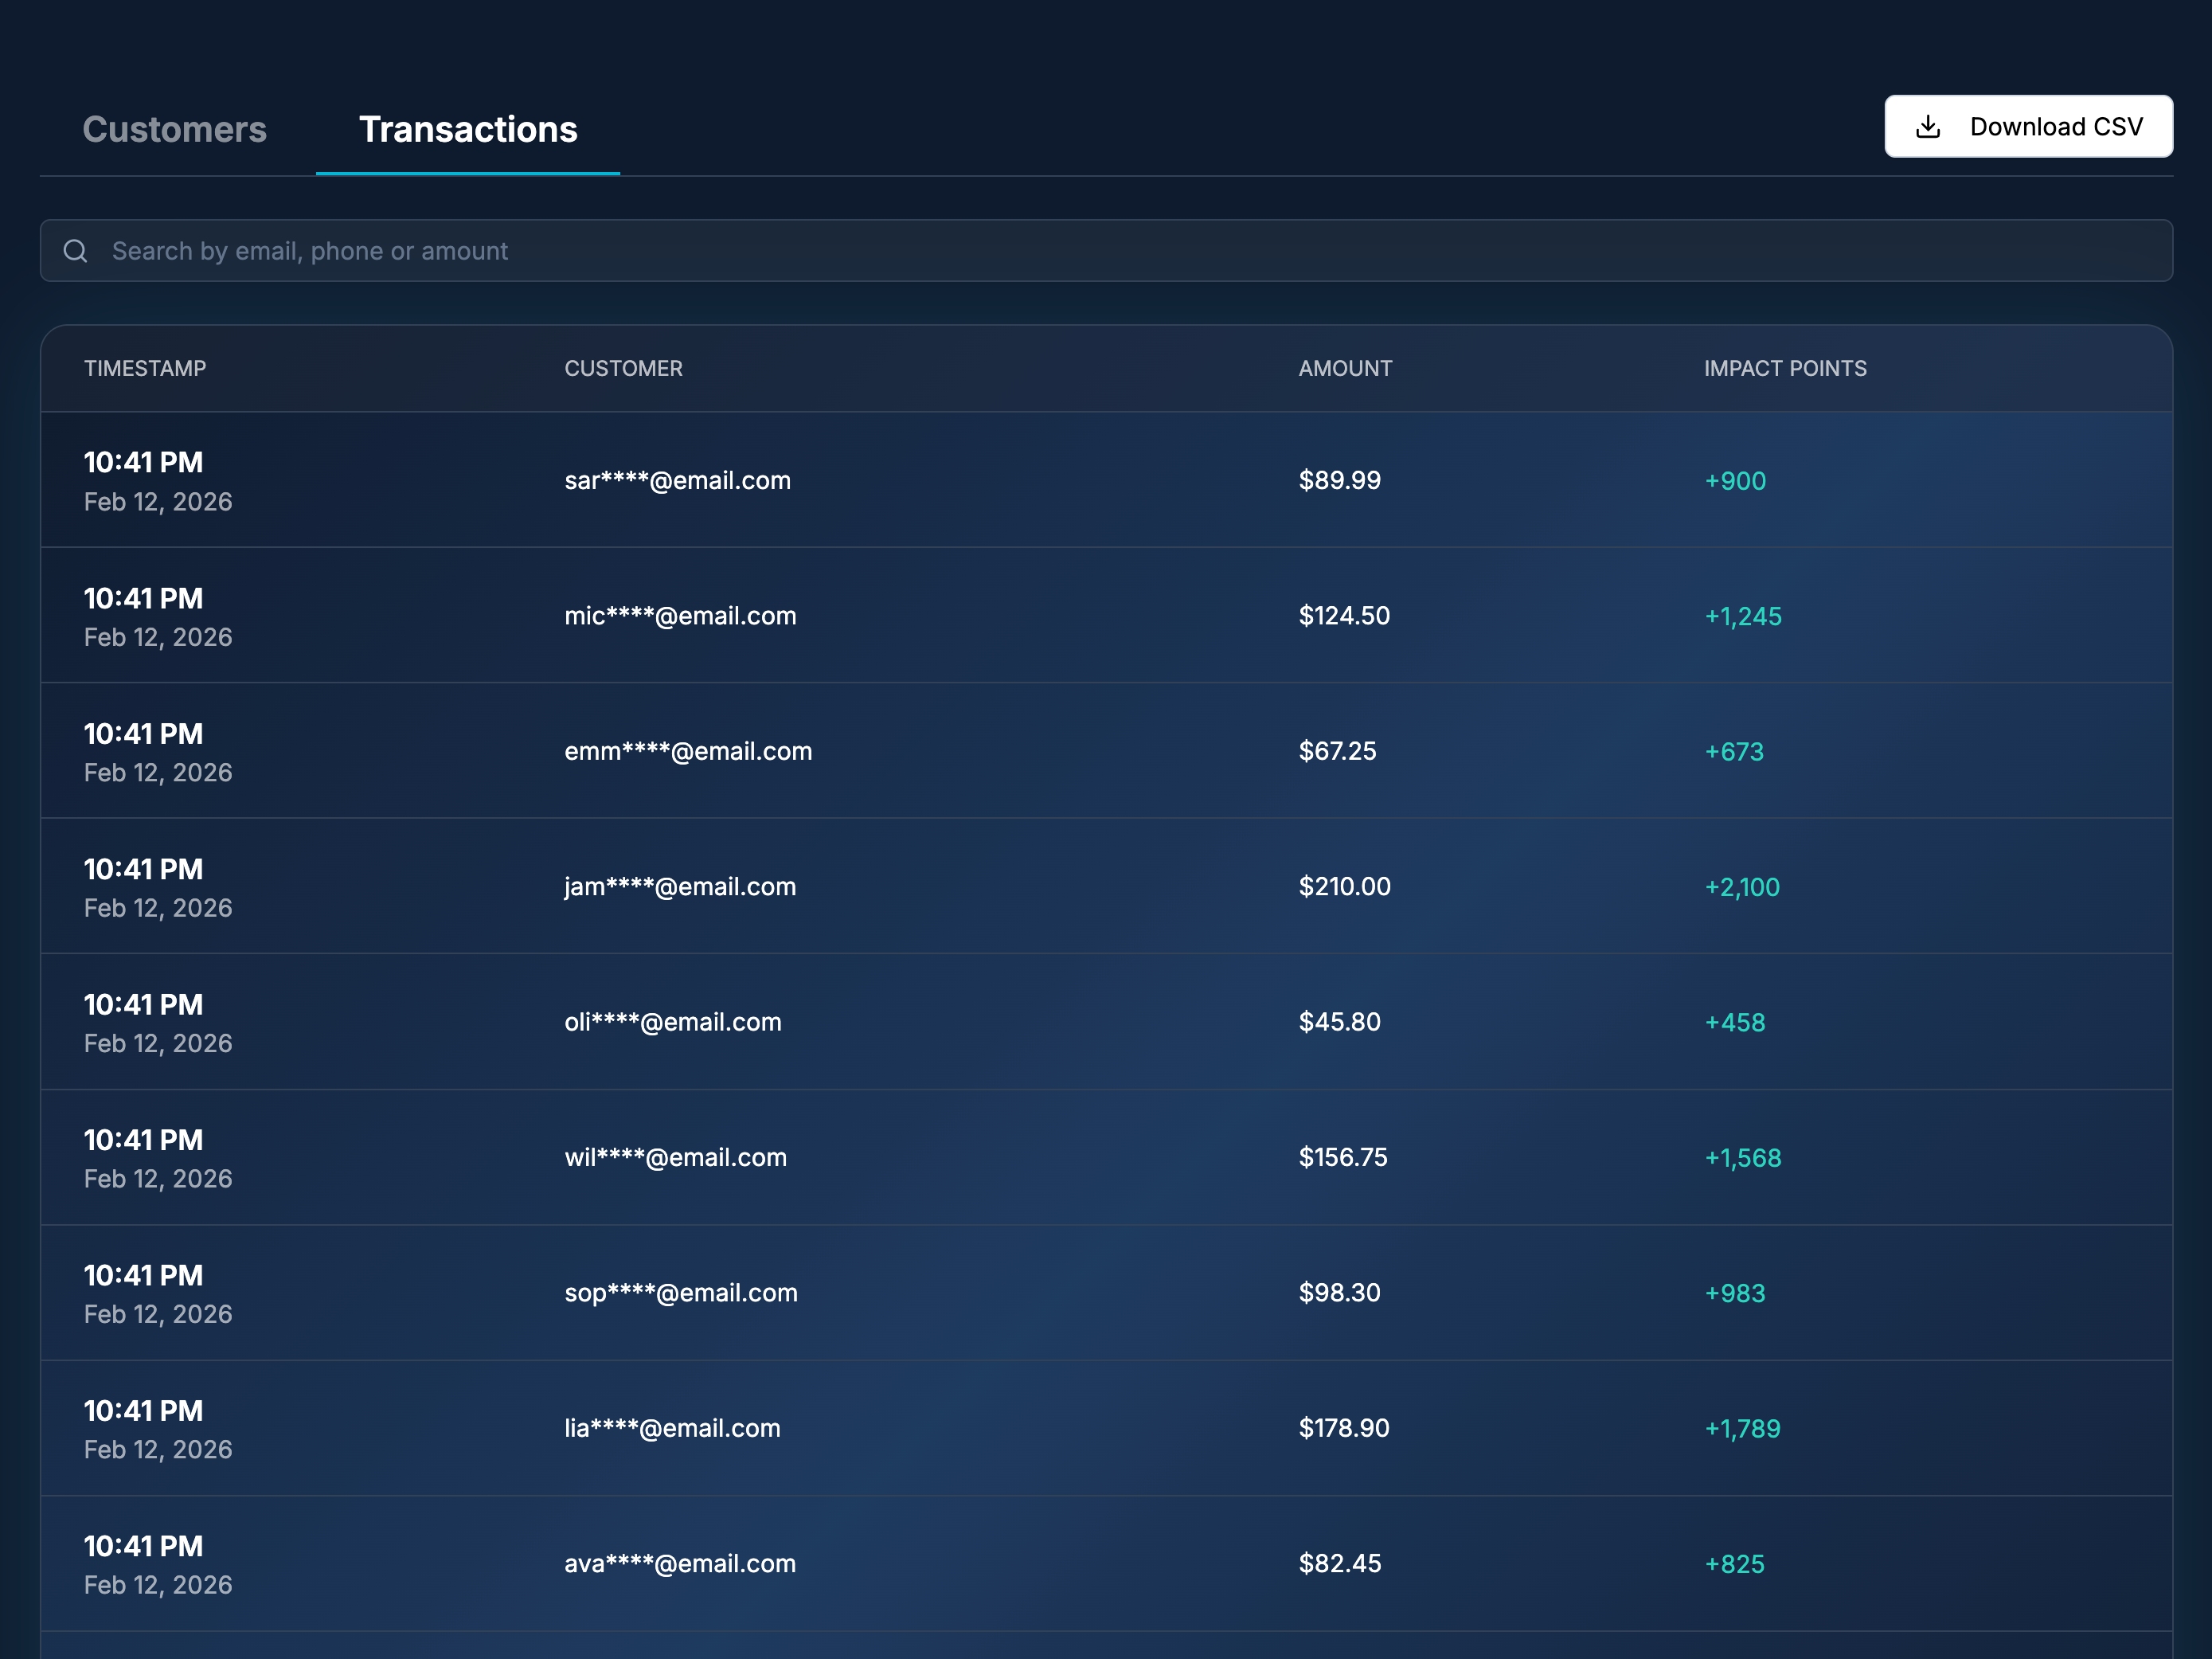Click the CUSTOMER column header
Viewport: 2212px width, 1659px height.
tap(623, 368)
